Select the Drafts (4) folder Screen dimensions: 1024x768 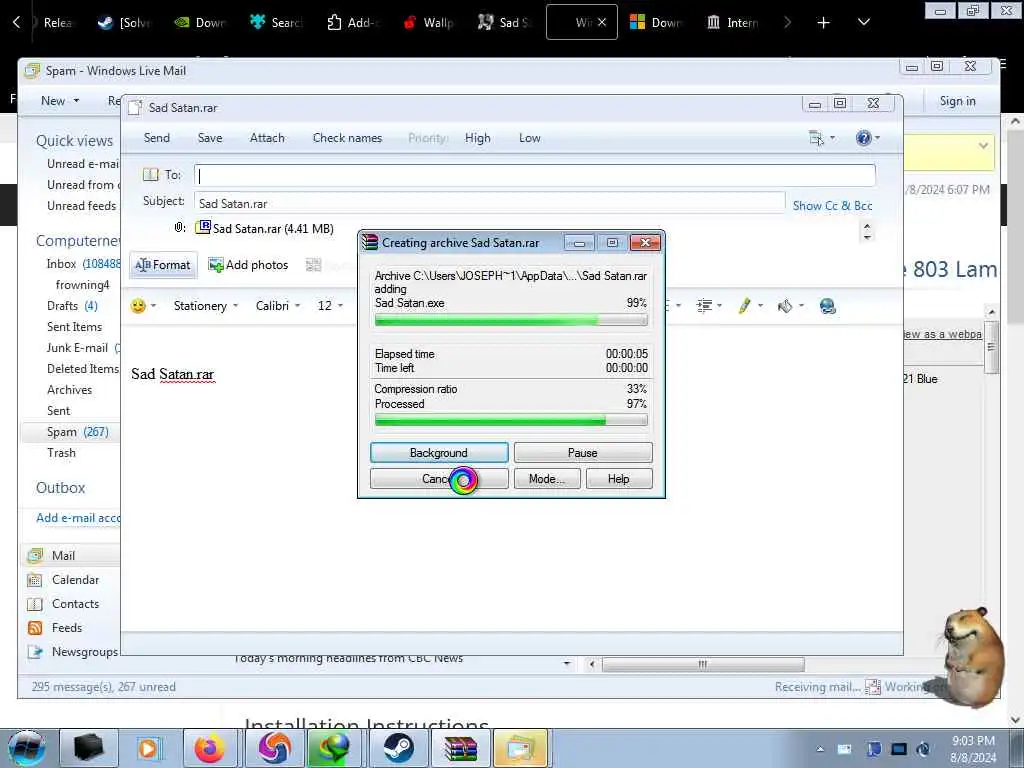(x=72, y=306)
